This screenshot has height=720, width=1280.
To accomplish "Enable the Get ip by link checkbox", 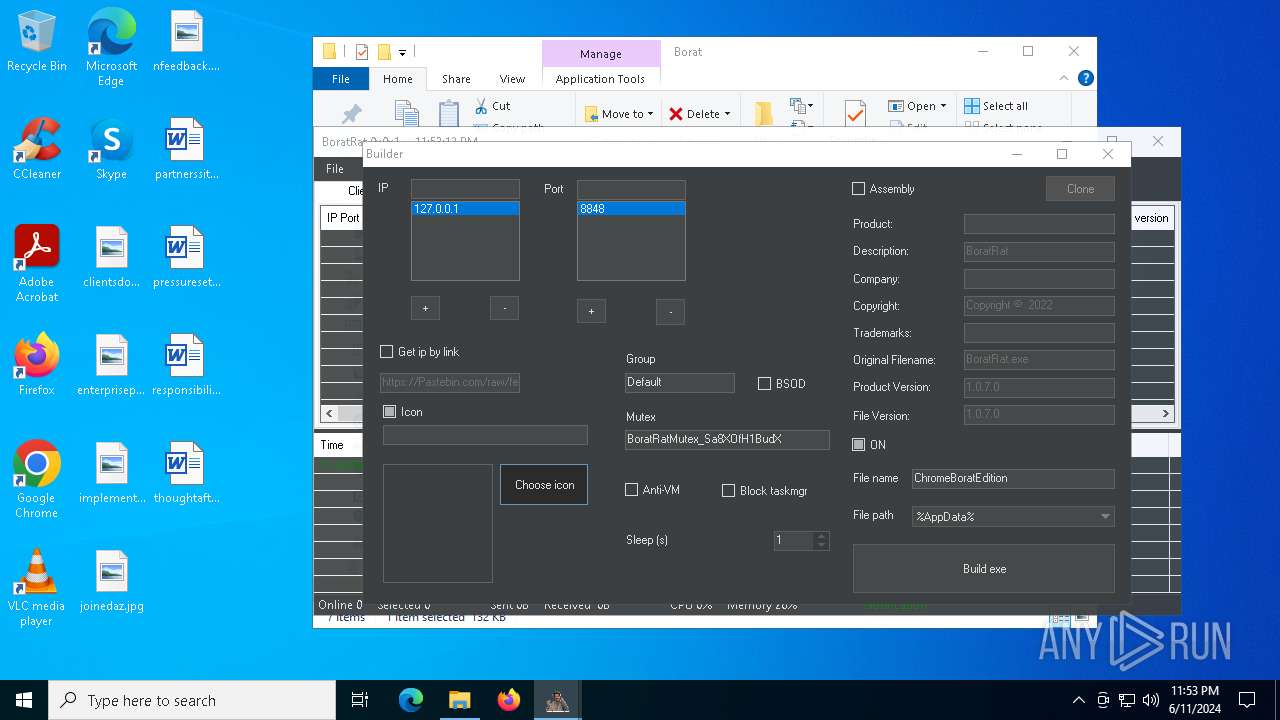I will pos(386,352).
